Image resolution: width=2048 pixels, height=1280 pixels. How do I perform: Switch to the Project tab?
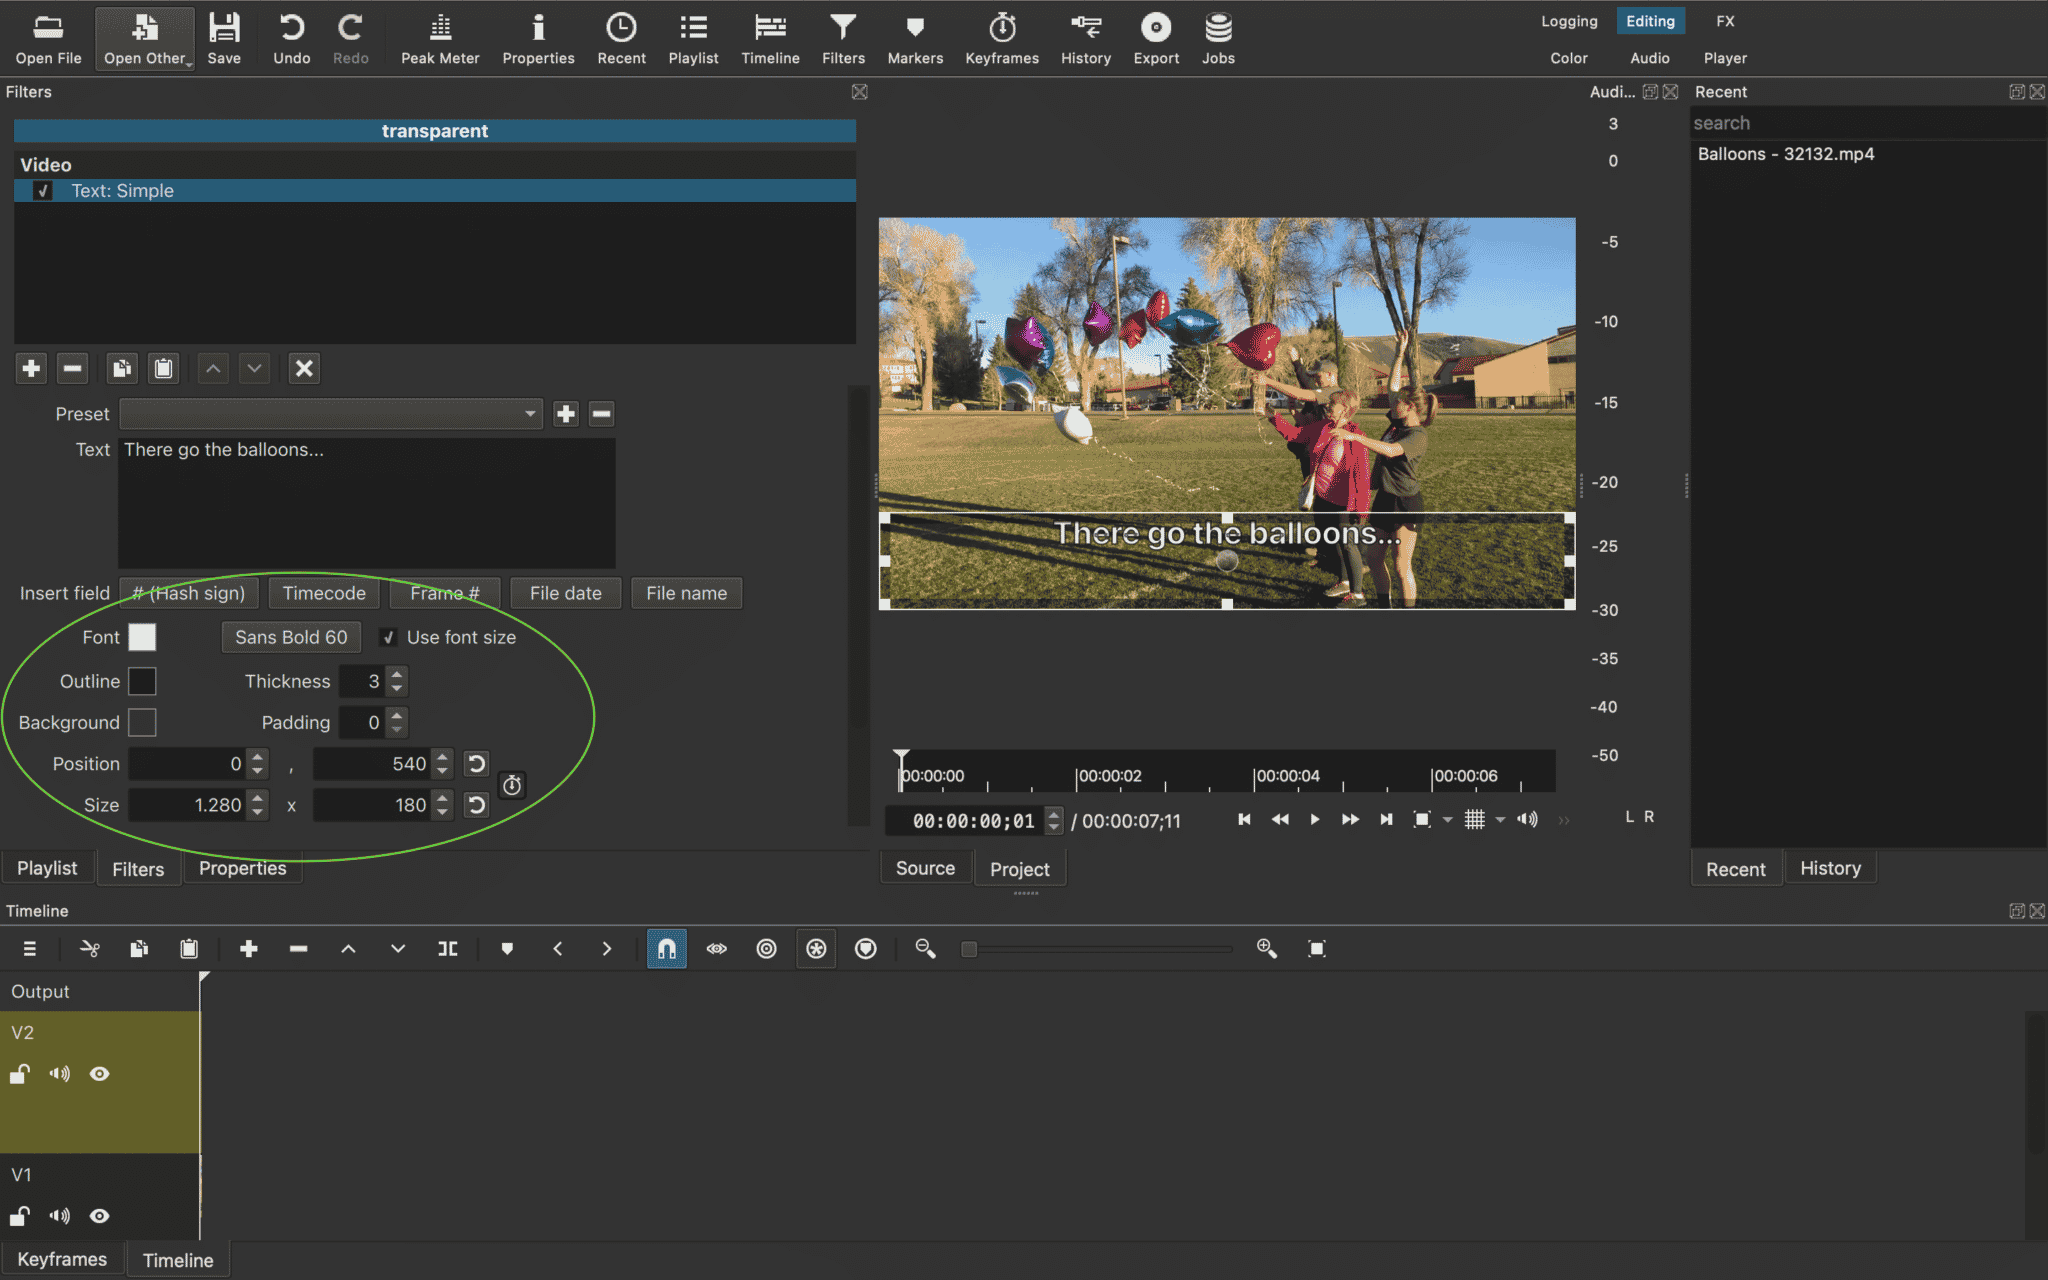click(x=1019, y=868)
